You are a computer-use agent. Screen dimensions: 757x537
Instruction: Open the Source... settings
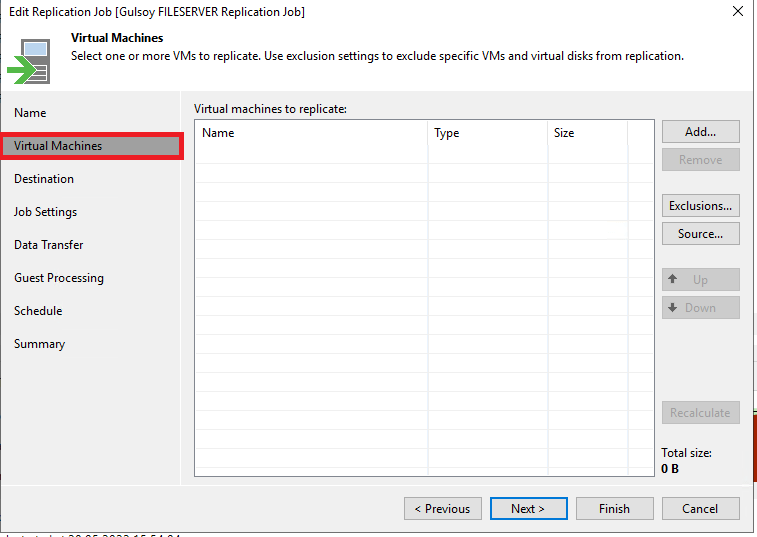(x=700, y=234)
